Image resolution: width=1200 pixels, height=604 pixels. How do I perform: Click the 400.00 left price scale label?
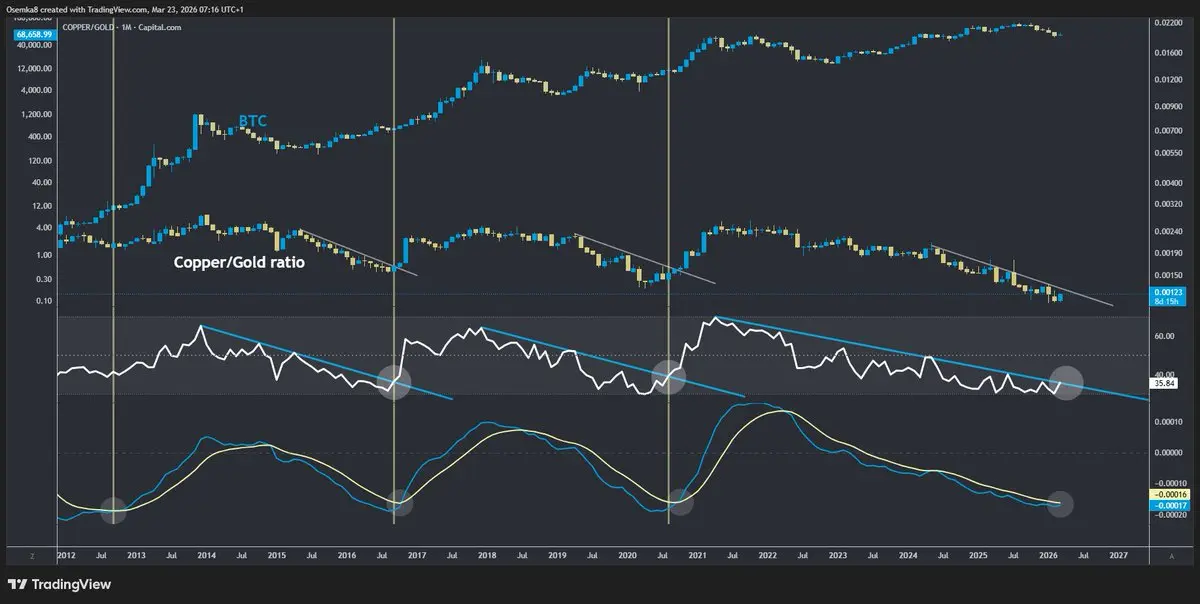[40, 137]
